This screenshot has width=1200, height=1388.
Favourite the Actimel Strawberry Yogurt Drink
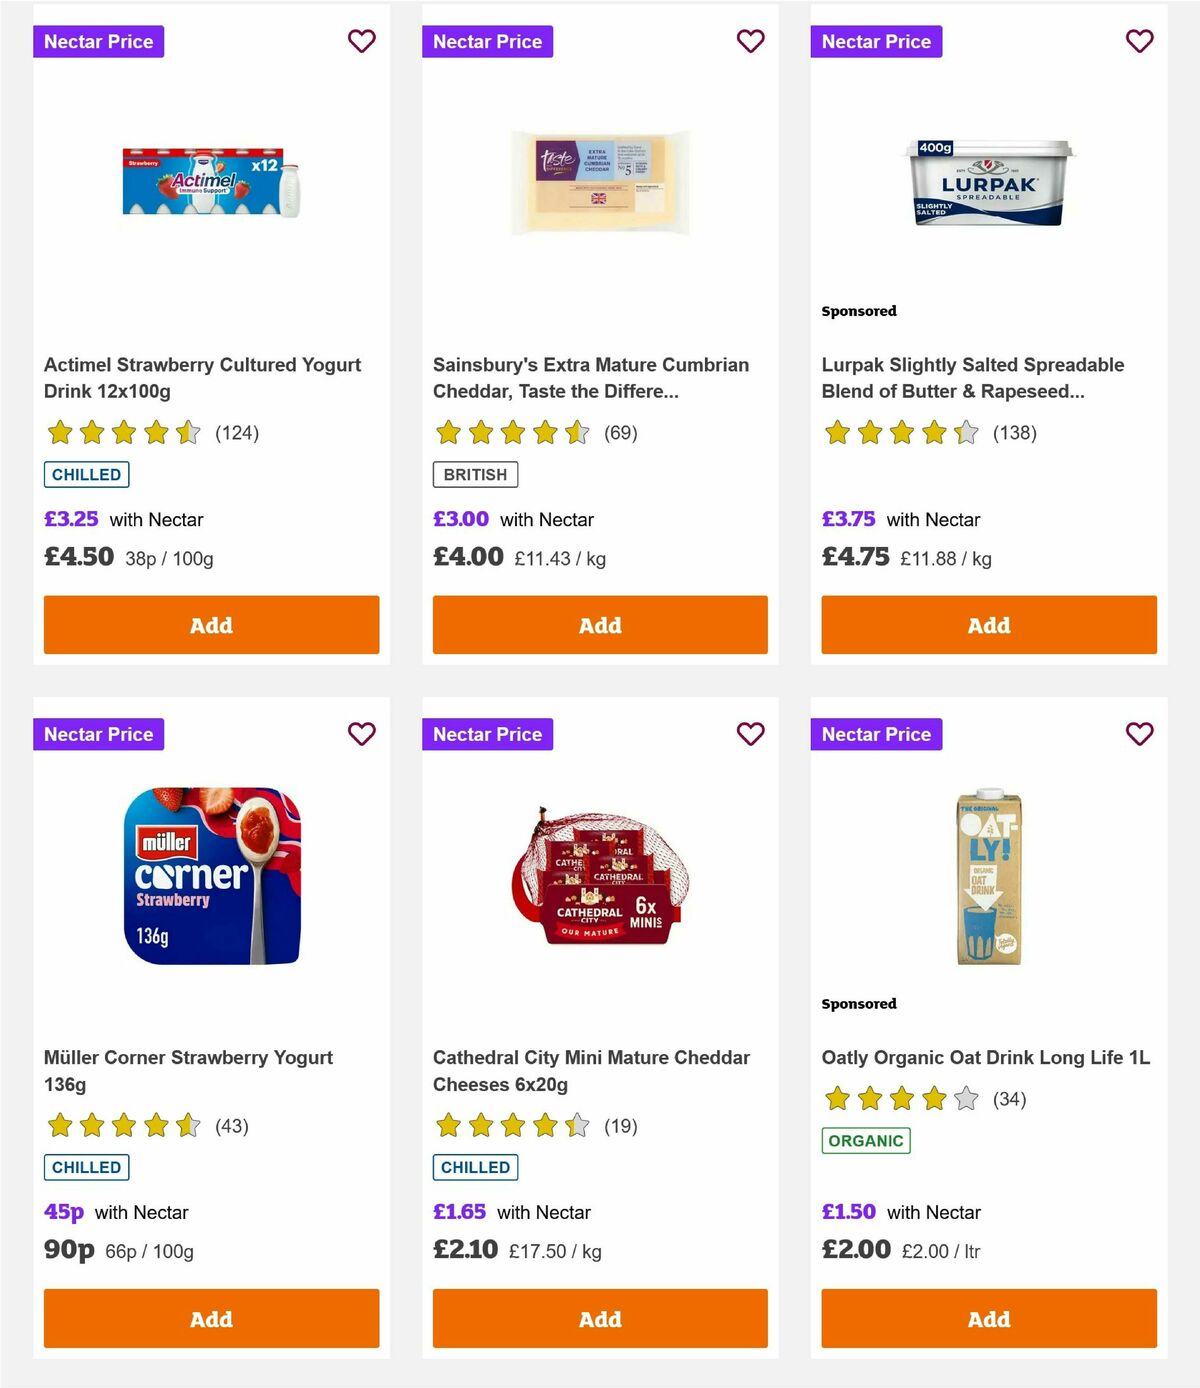pyautogui.click(x=362, y=41)
